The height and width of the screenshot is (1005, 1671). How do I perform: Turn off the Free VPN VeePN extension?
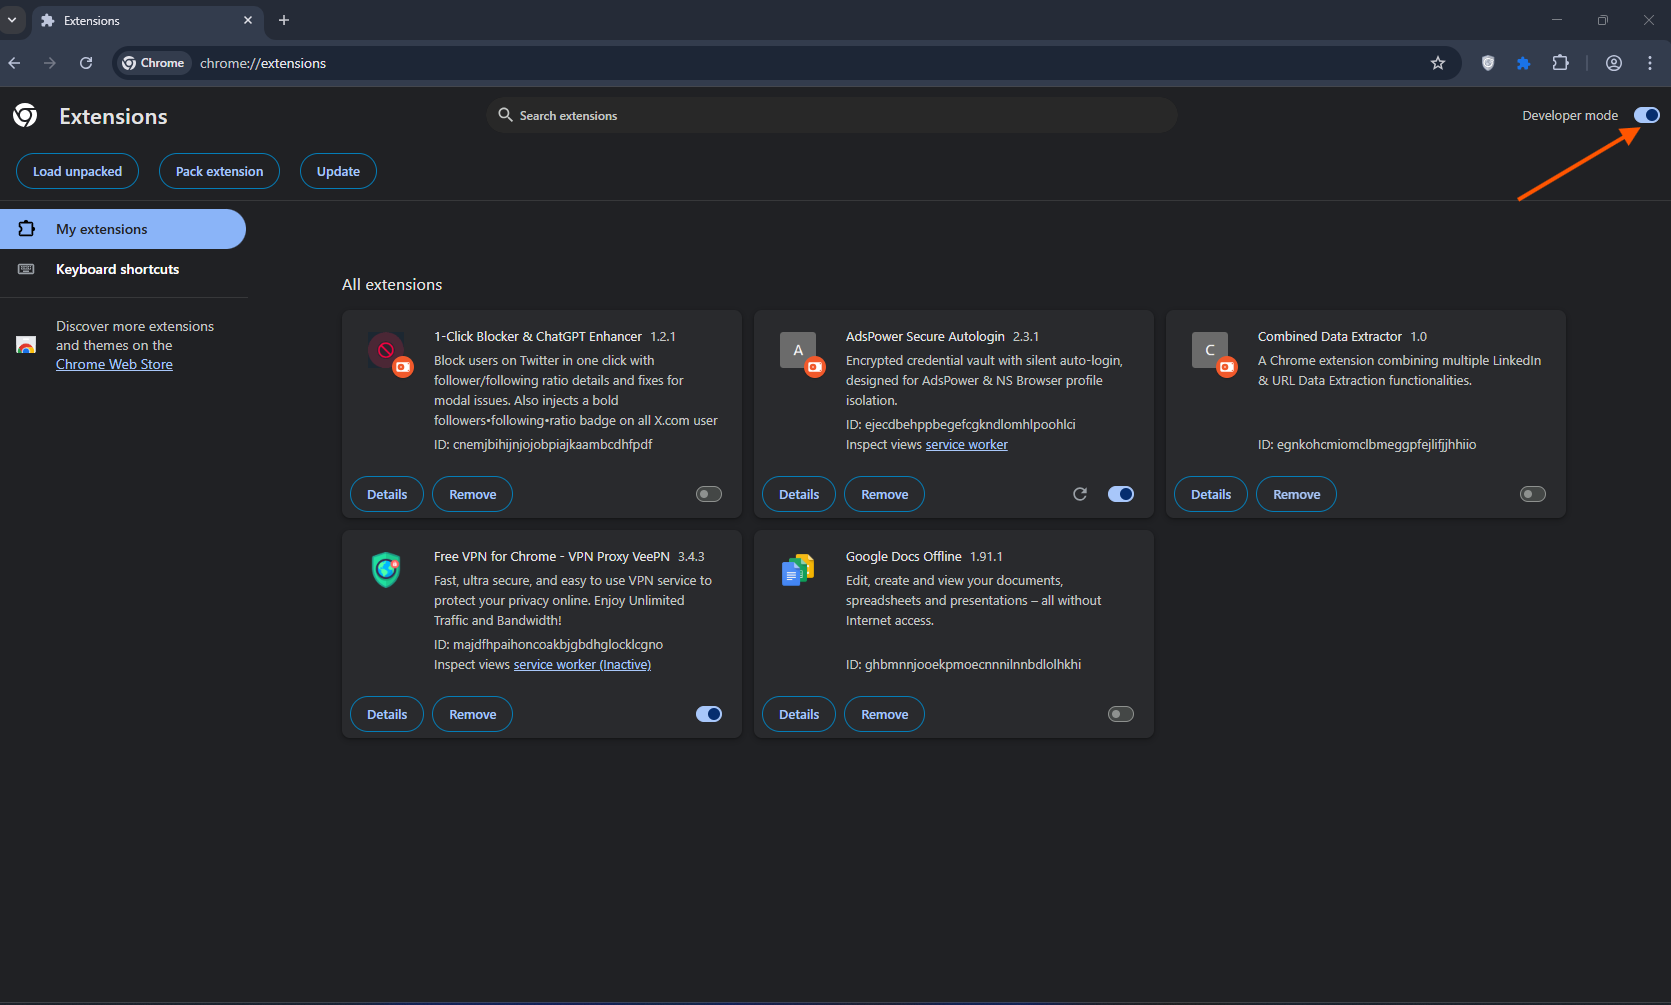708,713
